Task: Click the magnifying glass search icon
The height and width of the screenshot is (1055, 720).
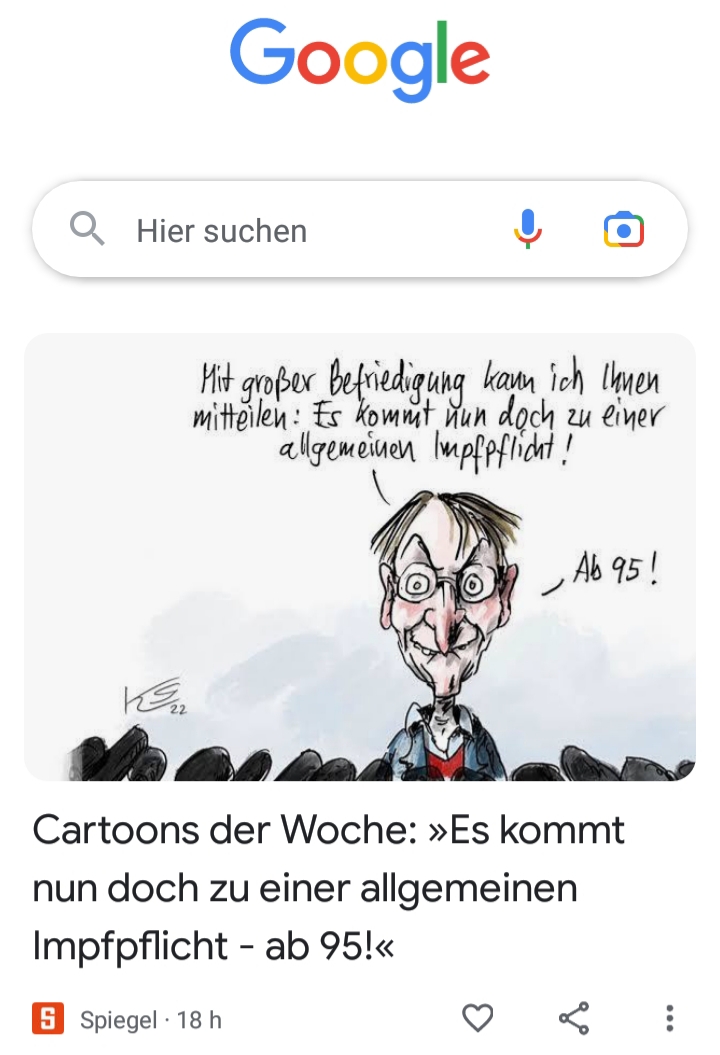Action: coord(87,229)
